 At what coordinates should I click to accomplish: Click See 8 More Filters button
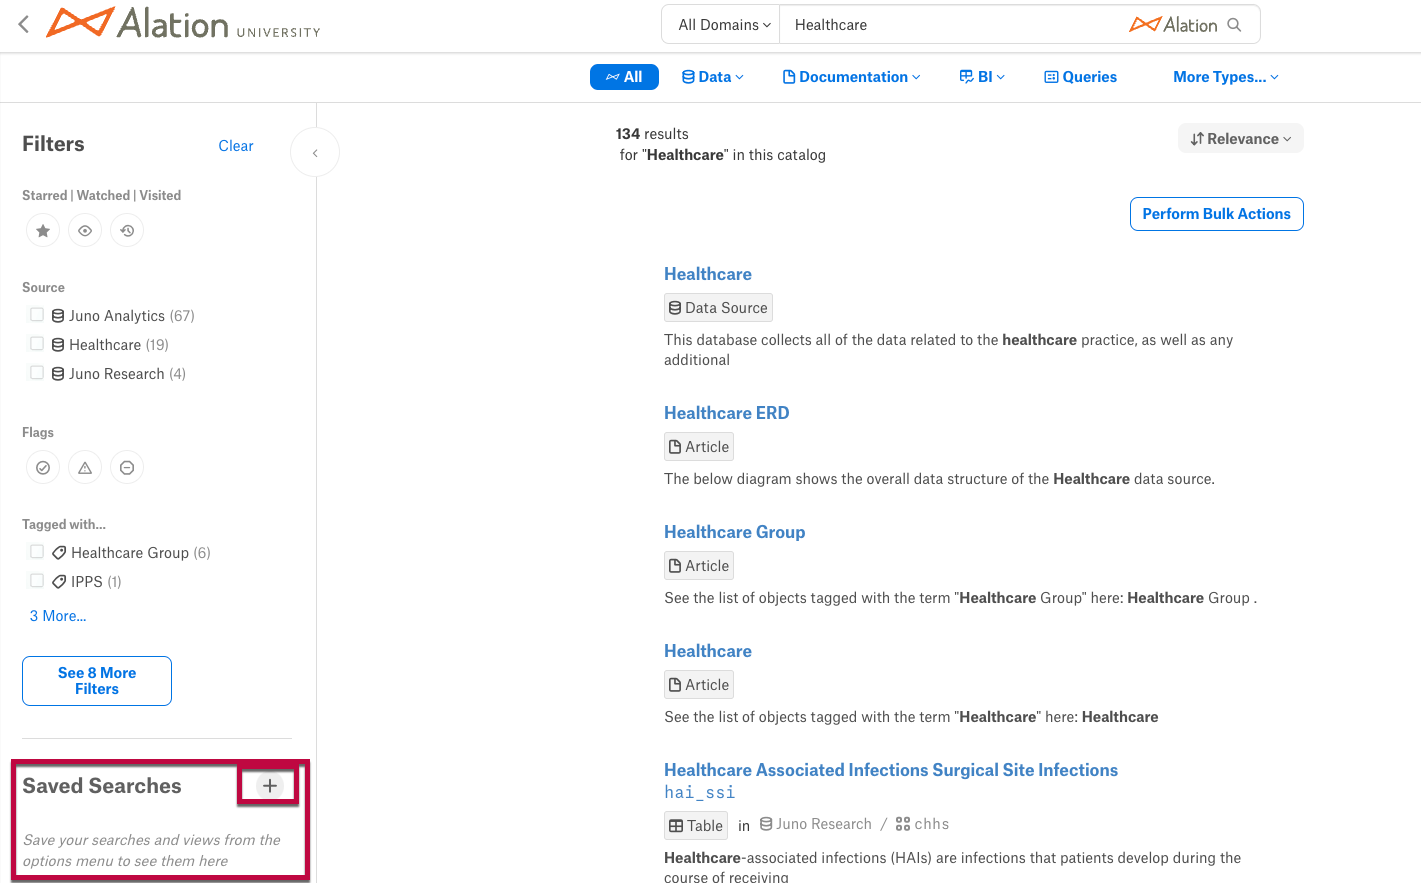click(x=97, y=681)
